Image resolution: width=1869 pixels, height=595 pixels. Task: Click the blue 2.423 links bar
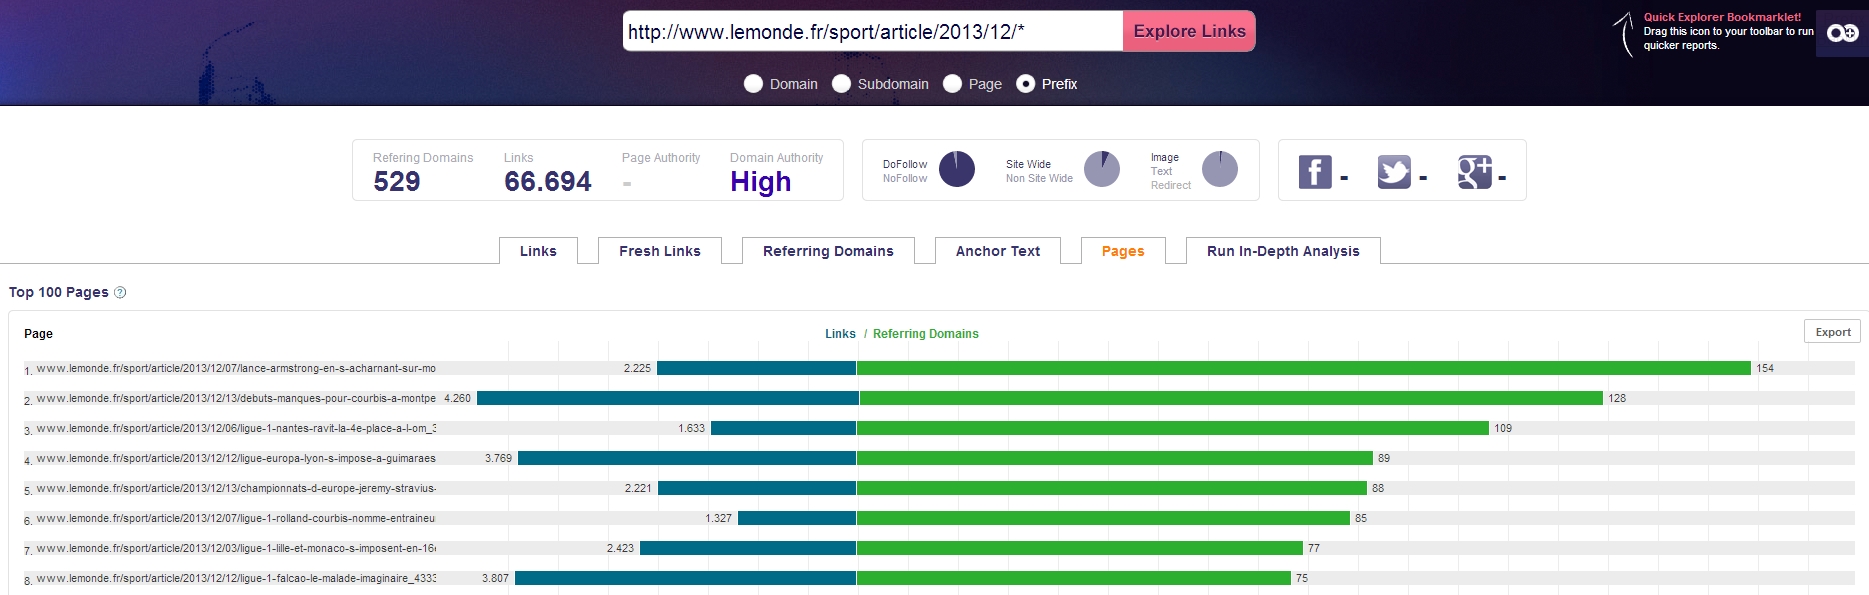[x=748, y=548]
